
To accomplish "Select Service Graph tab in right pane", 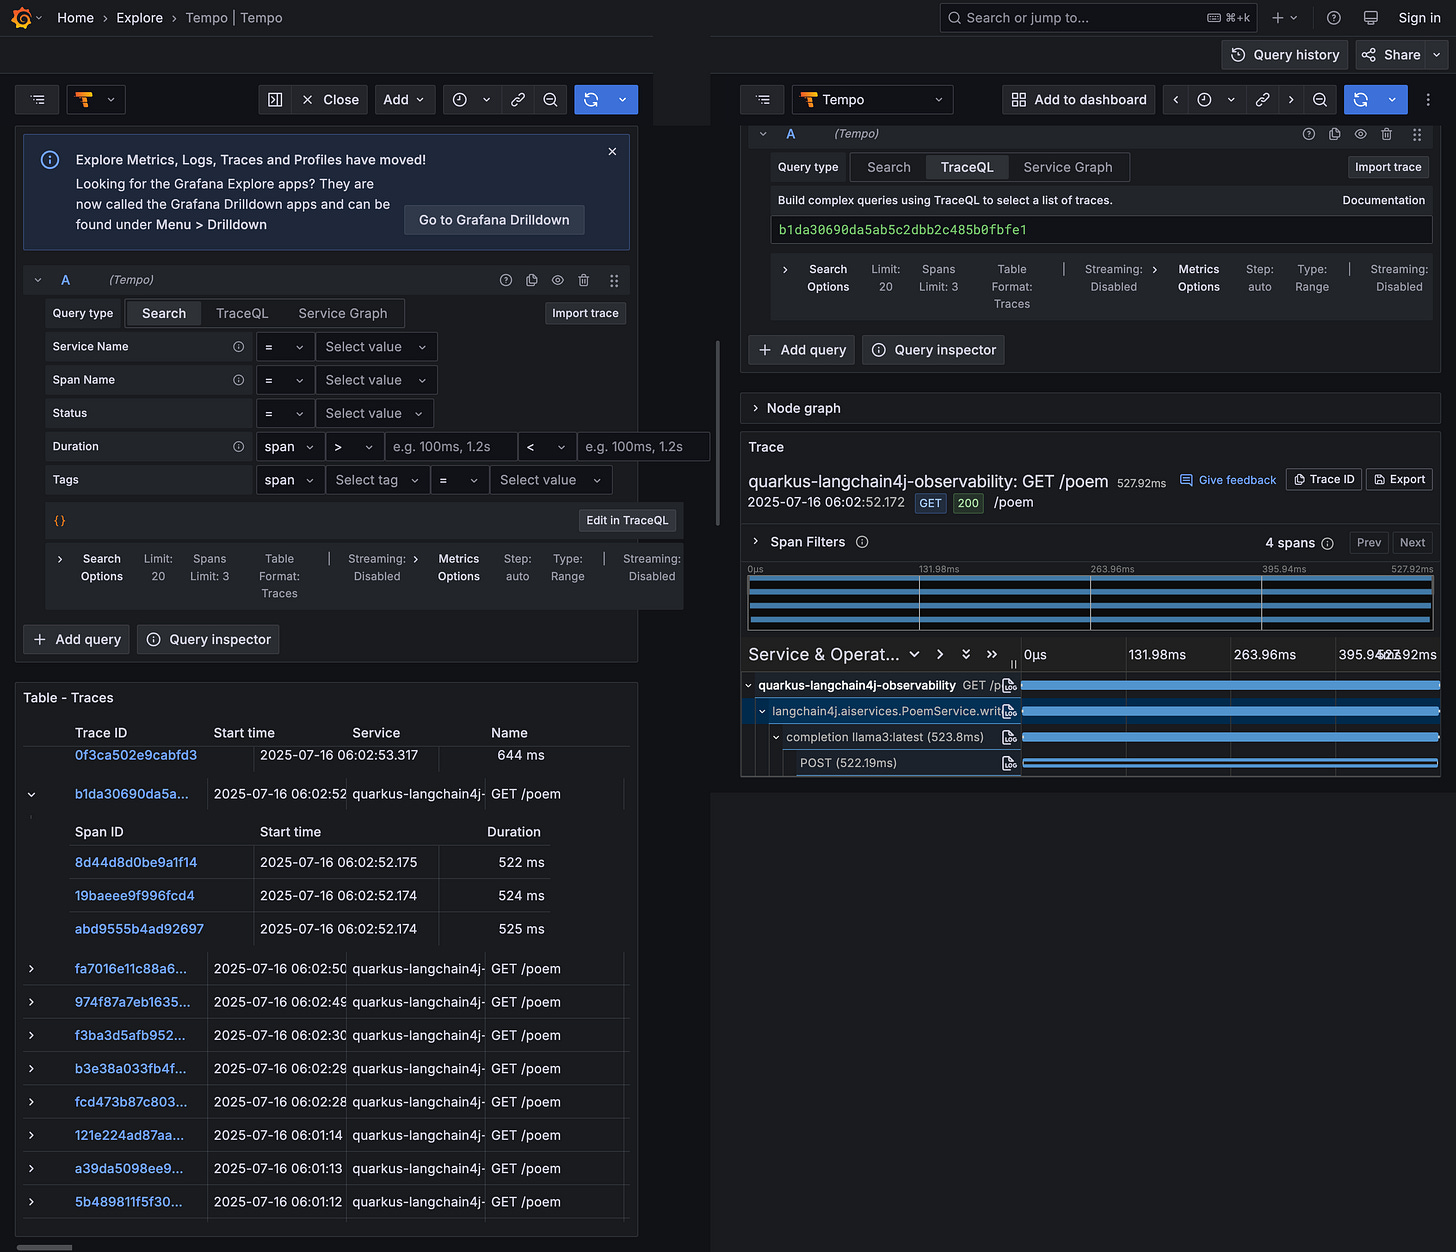I will pos(1067,168).
